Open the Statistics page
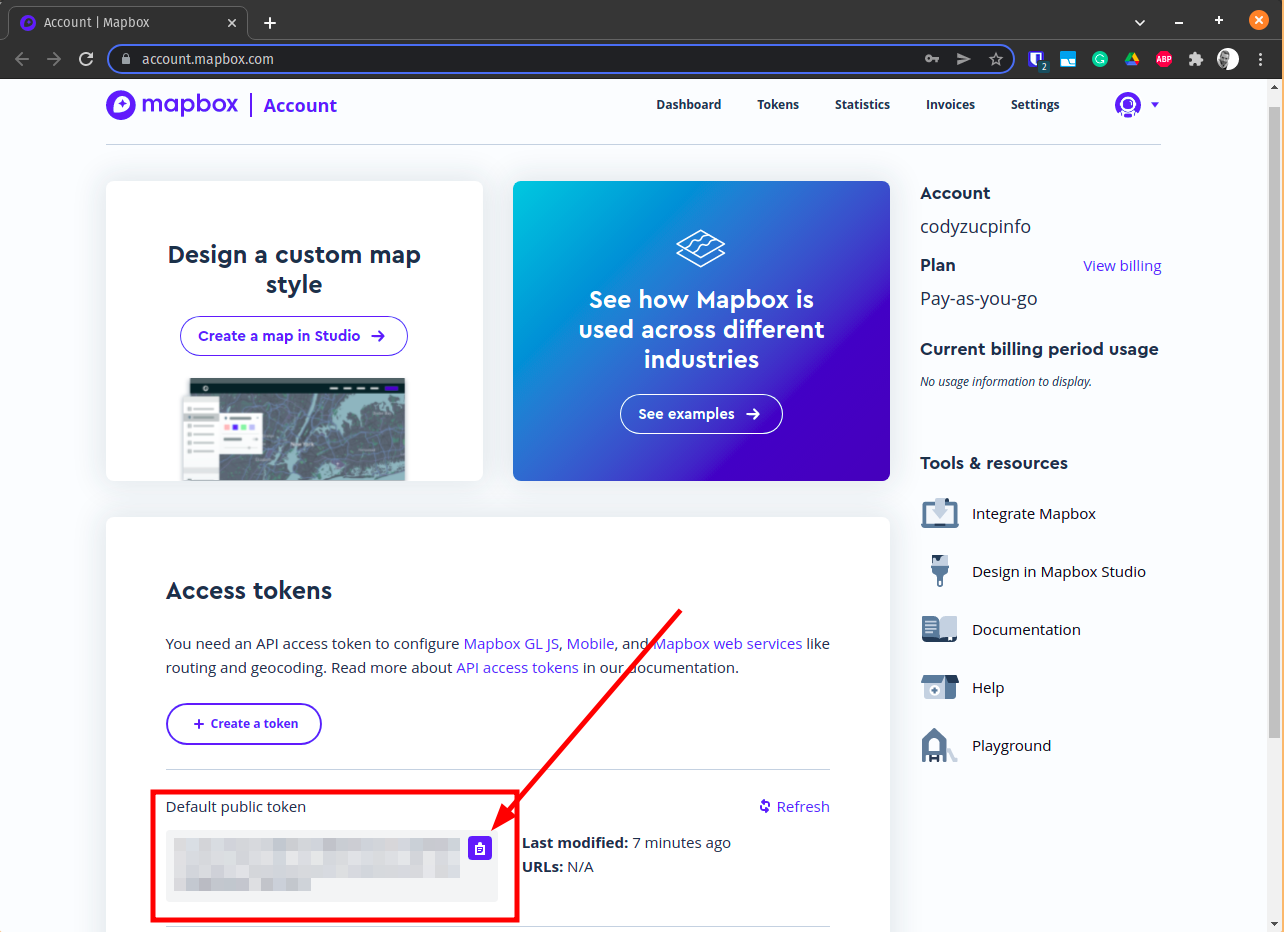The height and width of the screenshot is (932, 1284). 862,104
